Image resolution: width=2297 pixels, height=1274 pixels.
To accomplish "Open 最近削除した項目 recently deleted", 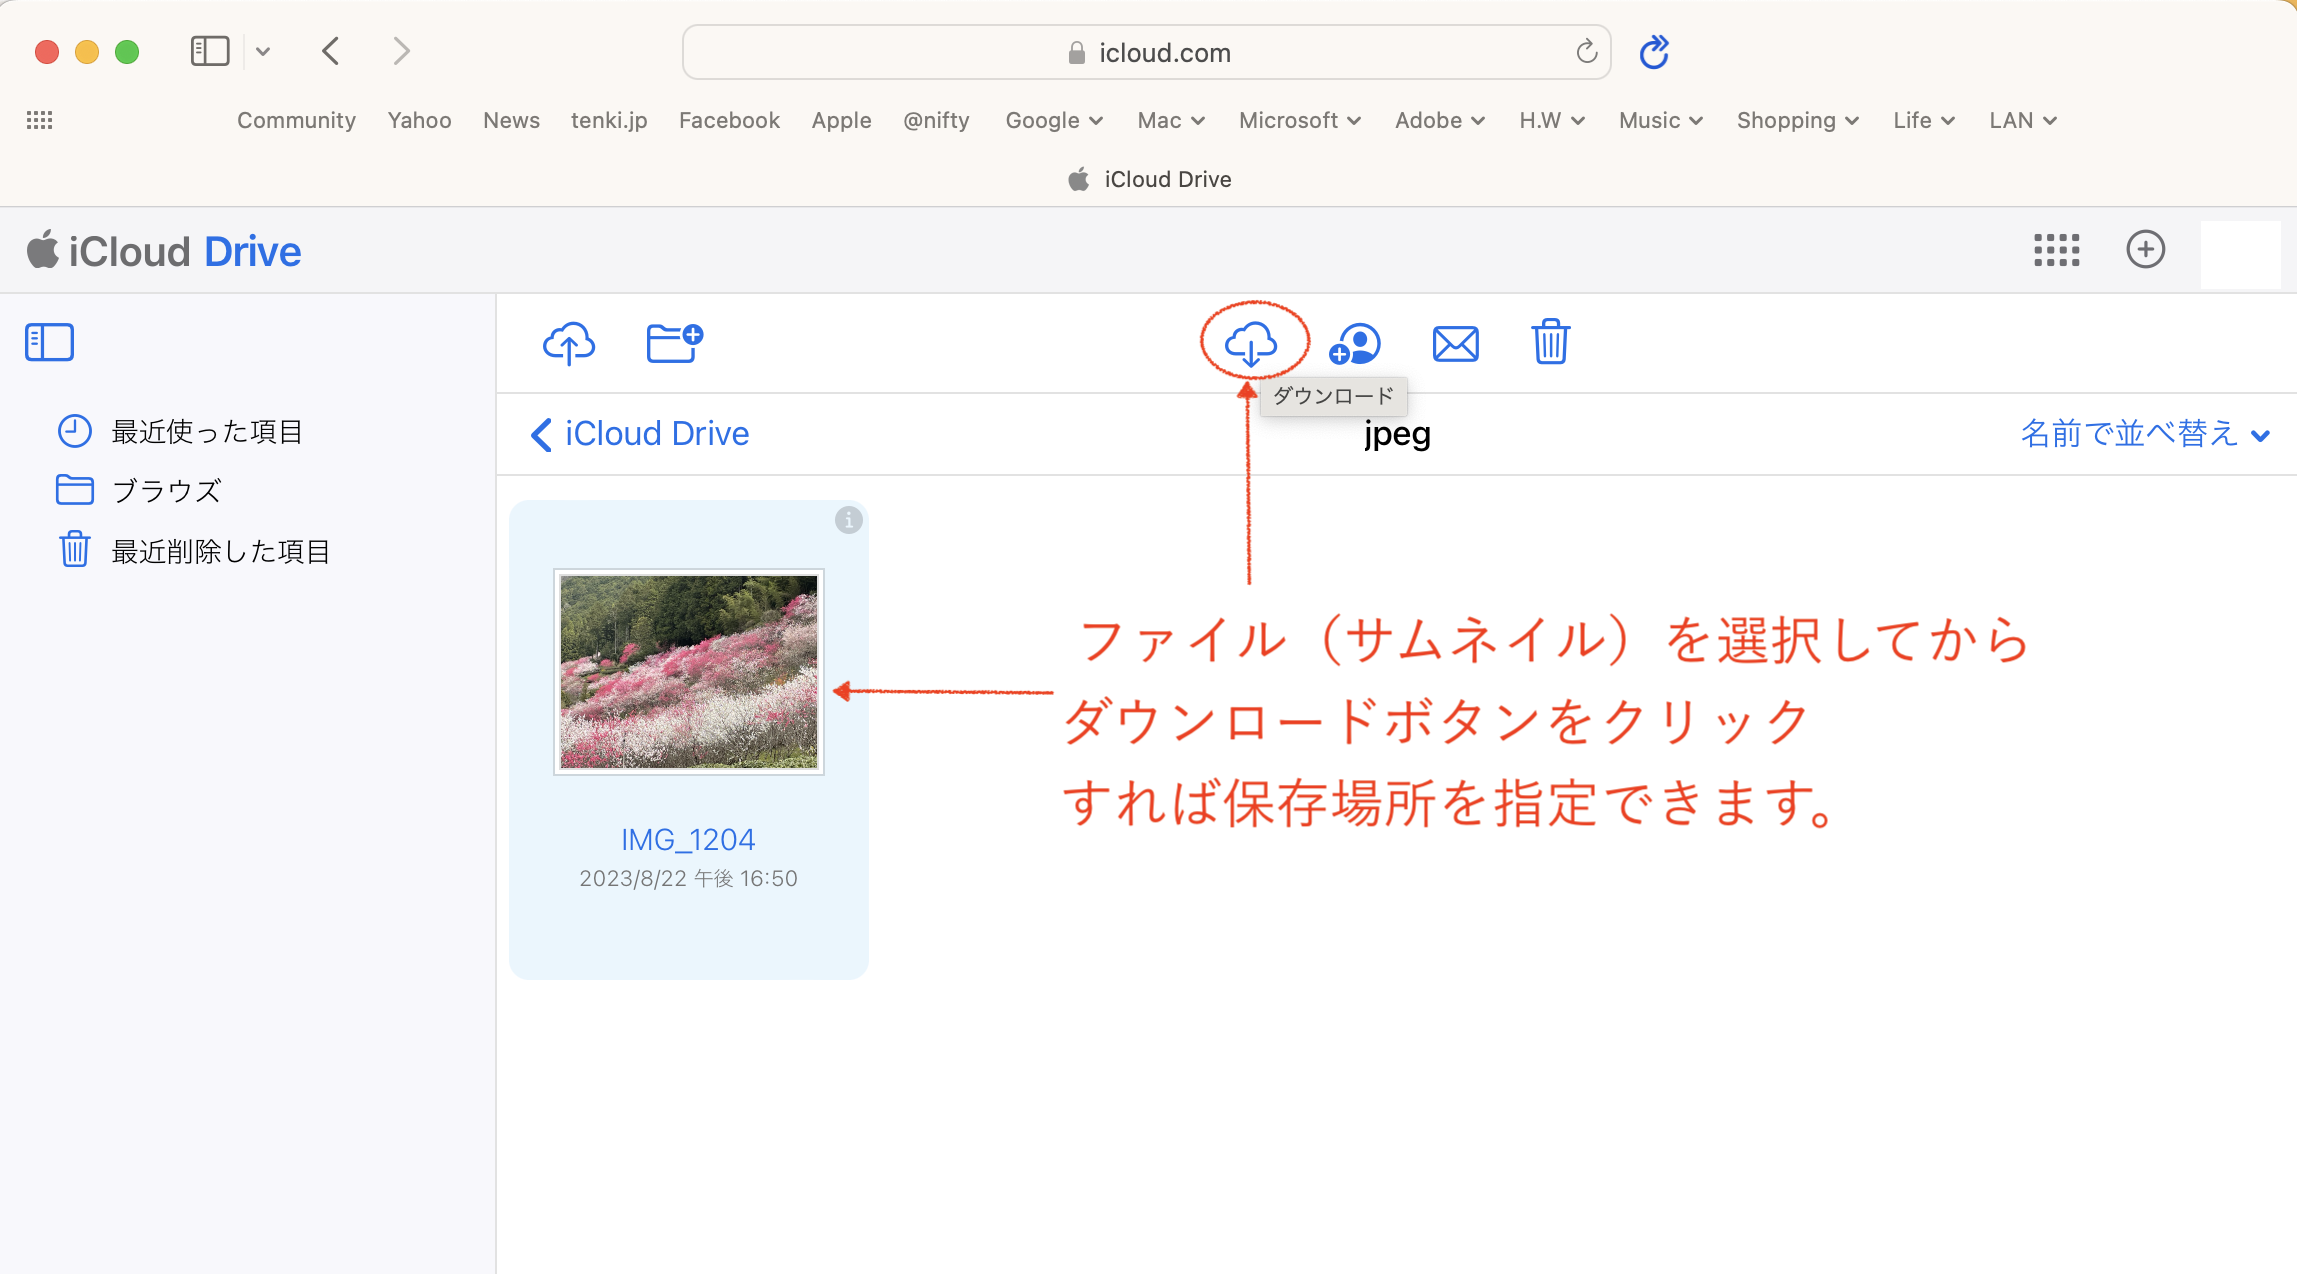I will 220,551.
